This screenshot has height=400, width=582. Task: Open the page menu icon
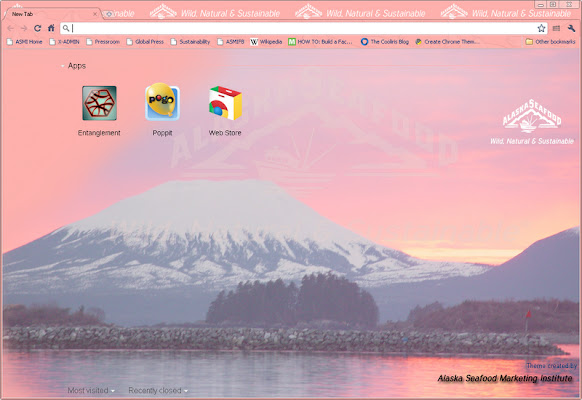[x=556, y=28]
